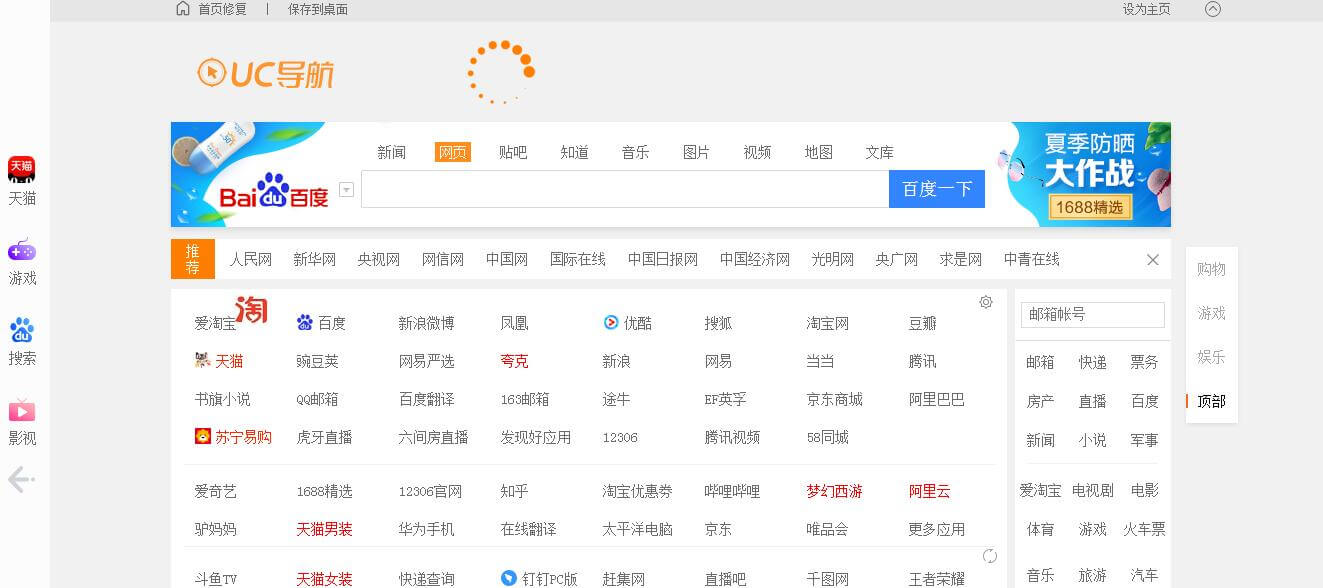Viewport: 1323px width, 588px height.
Task: Click the 优酷 play icon
Action: point(611,322)
